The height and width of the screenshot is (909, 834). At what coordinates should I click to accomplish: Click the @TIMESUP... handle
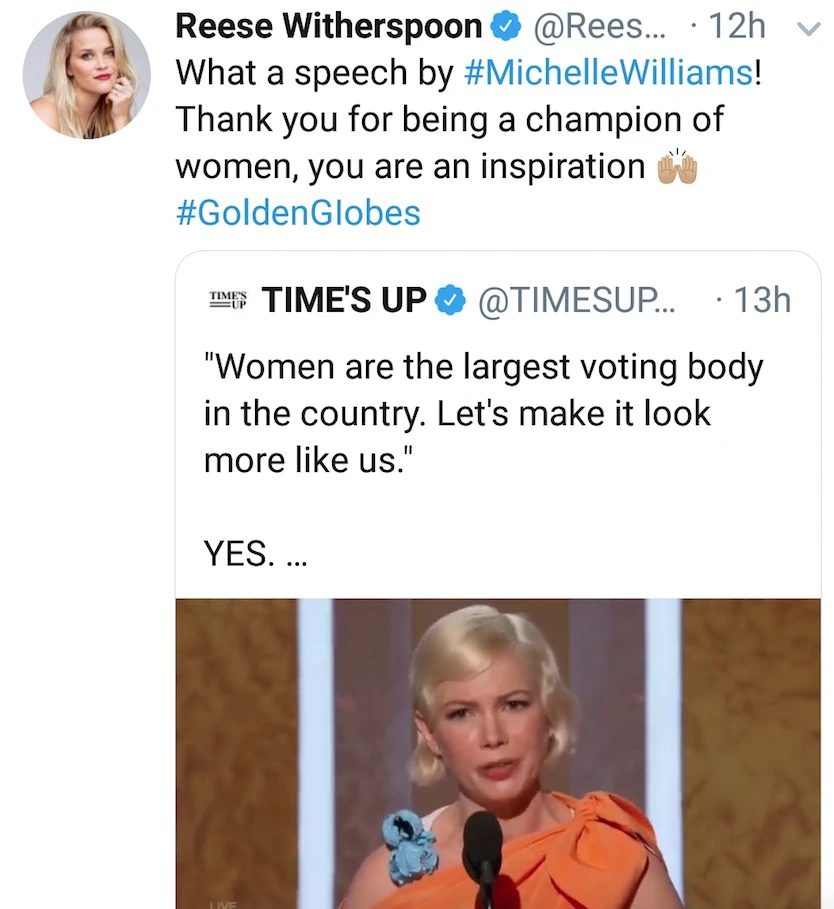577,300
